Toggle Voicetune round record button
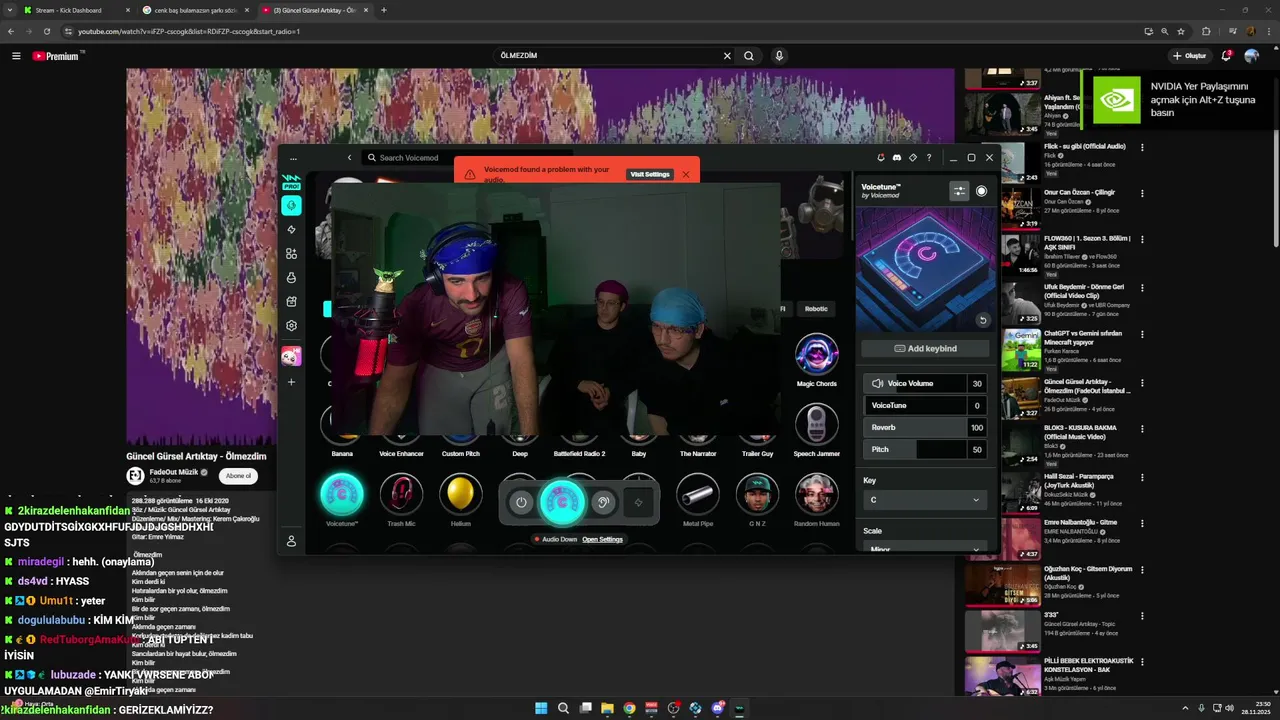 coord(981,191)
